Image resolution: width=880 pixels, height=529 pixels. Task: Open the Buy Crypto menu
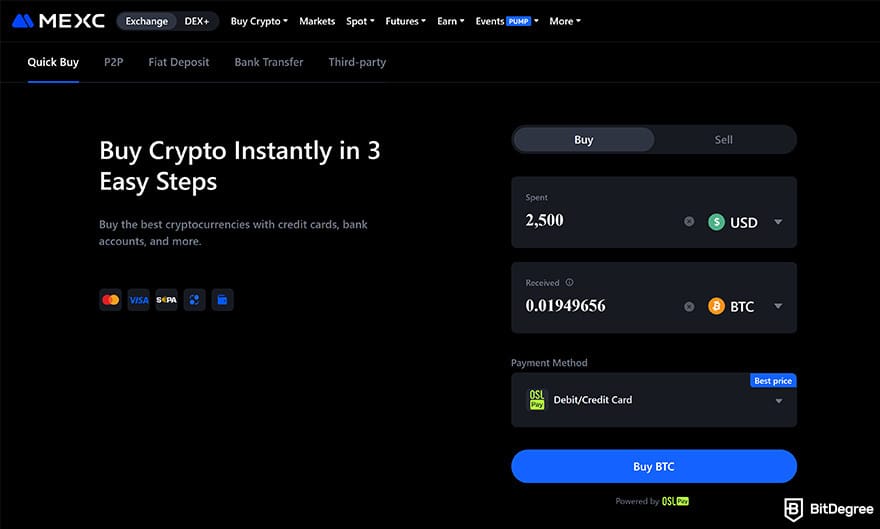[259, 21]
